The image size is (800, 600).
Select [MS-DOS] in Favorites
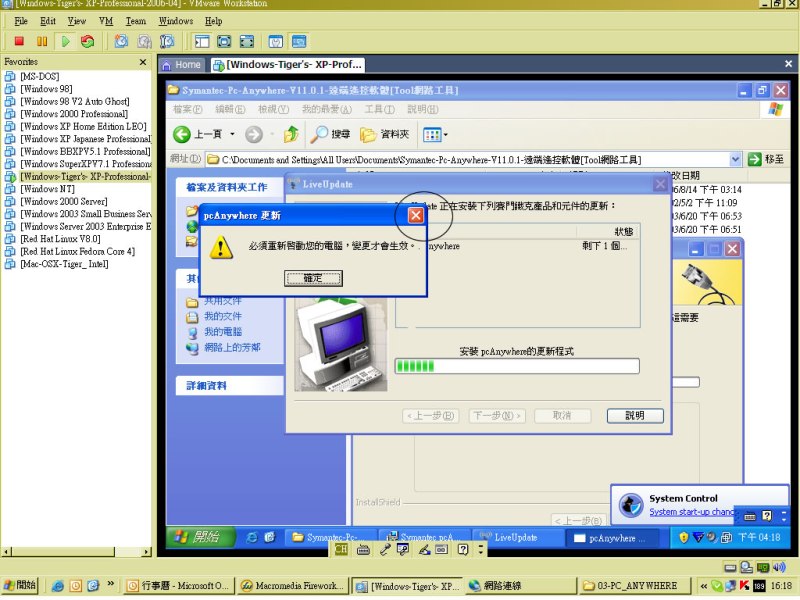point(39,77)
